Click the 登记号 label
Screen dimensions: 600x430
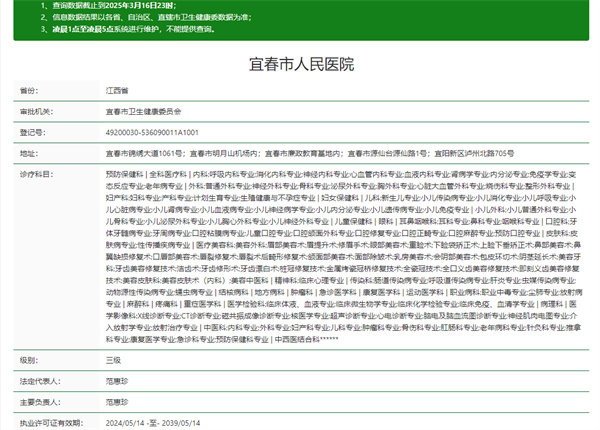(33, 133)
